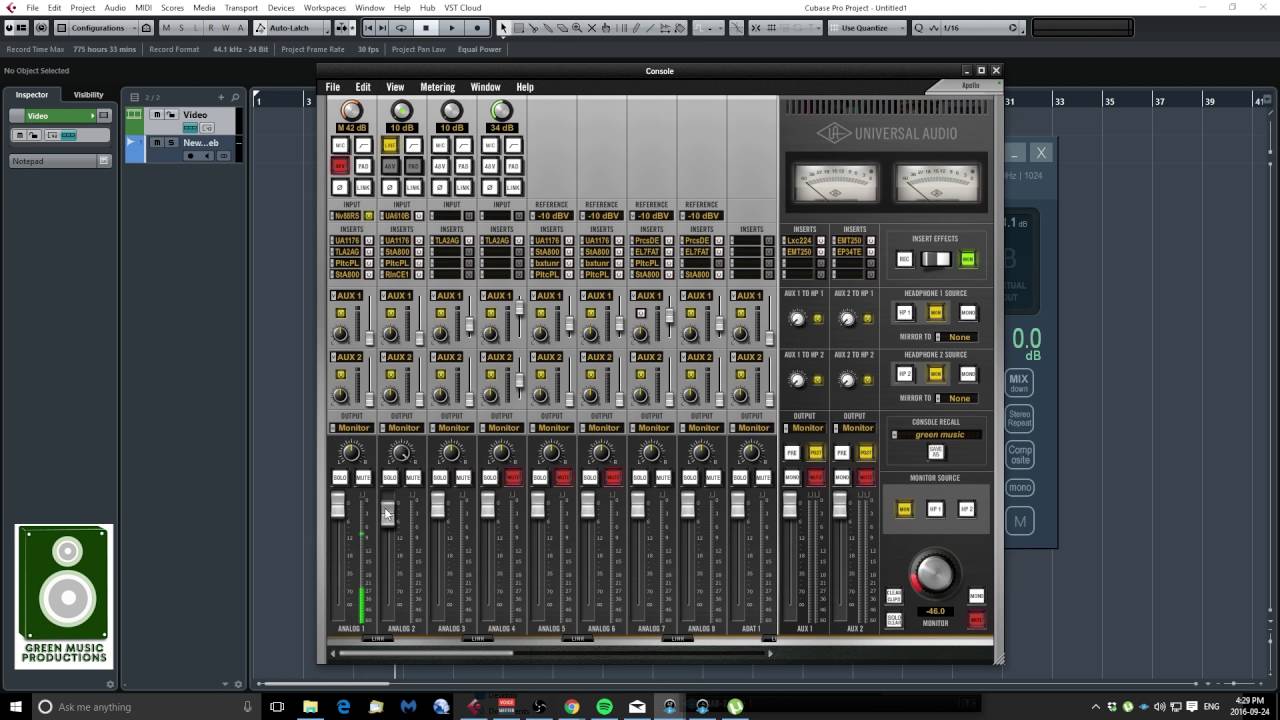1280x720 pixels.
Task: Open the Configurations window layout dropdown
Action: [x=104, y=28]
